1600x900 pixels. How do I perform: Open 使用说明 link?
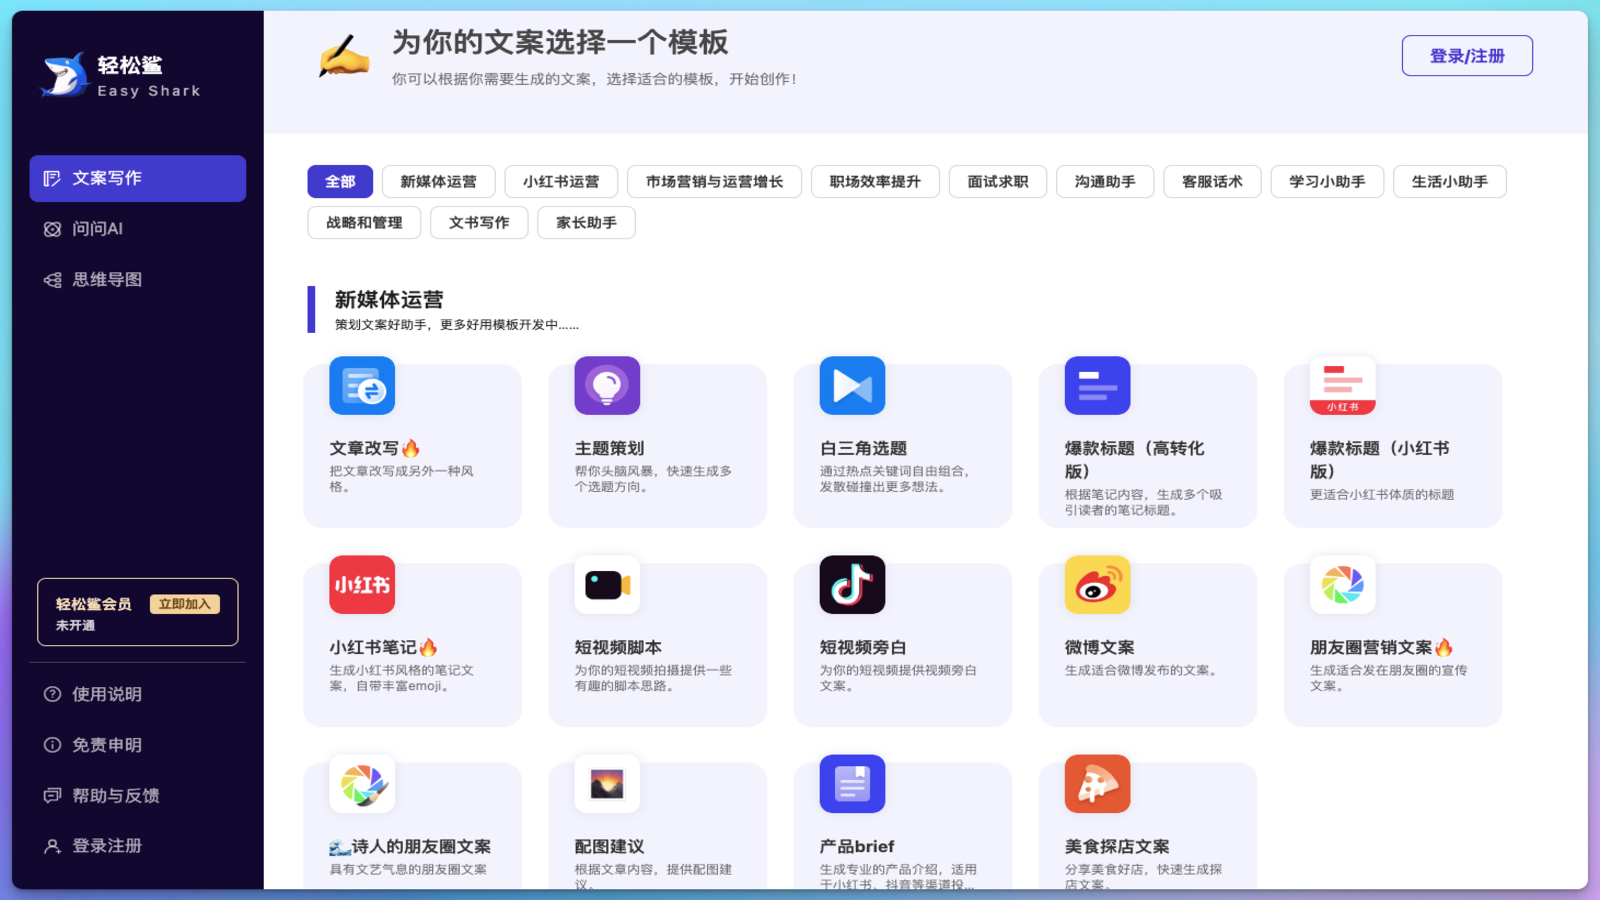click(107, 694)
